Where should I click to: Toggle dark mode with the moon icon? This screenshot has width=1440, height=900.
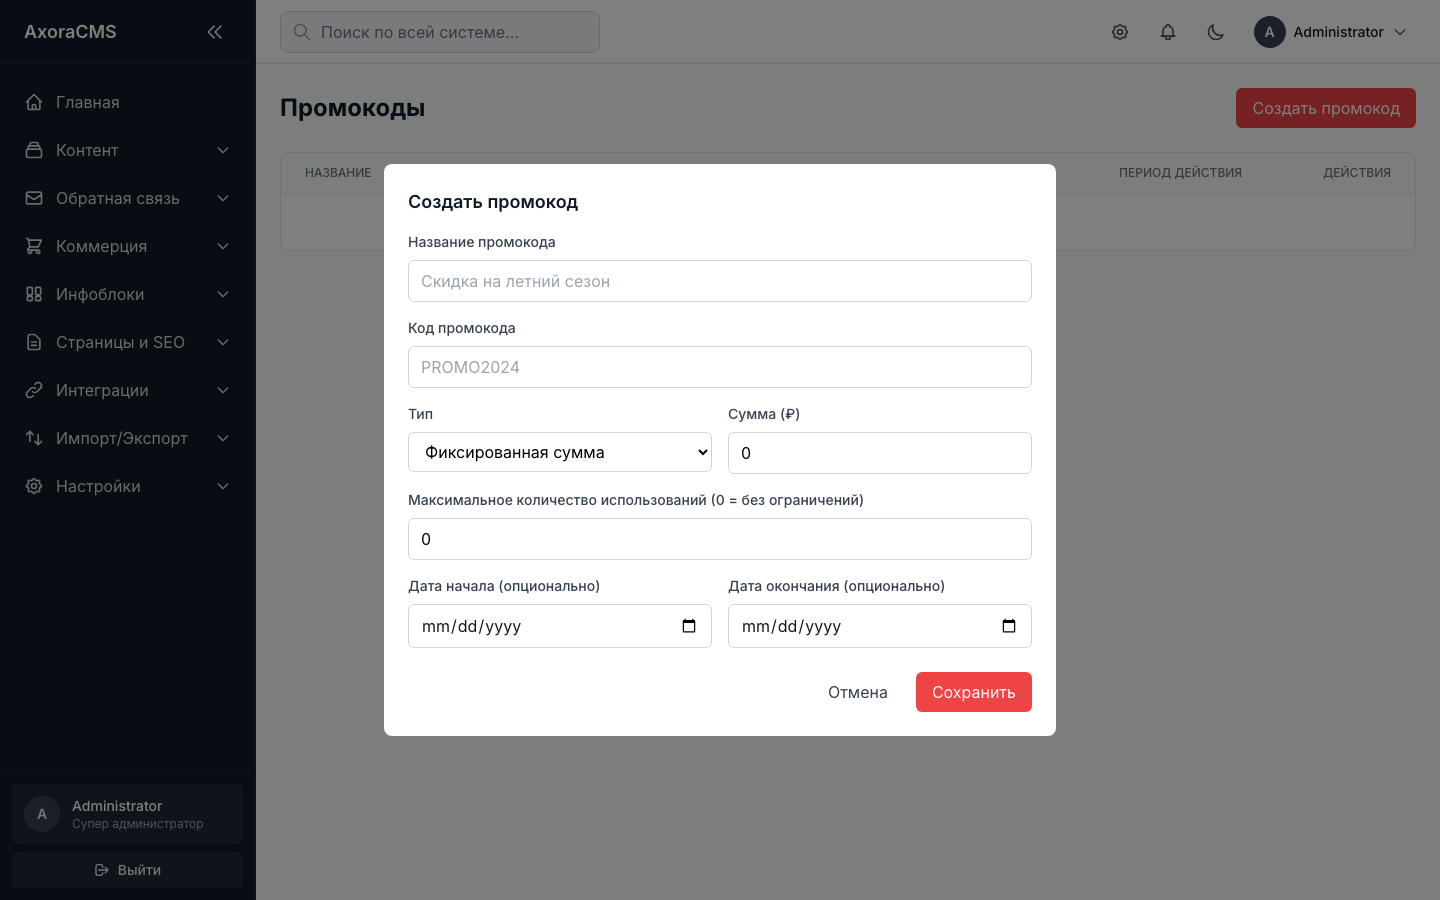[1216, 32]
